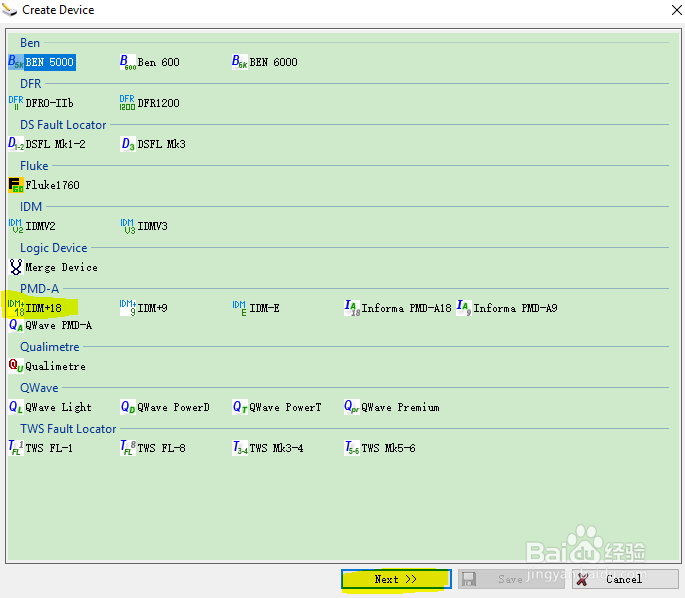Click the Create Device title bar icon
685x598 pixels.
coord(9,10)
